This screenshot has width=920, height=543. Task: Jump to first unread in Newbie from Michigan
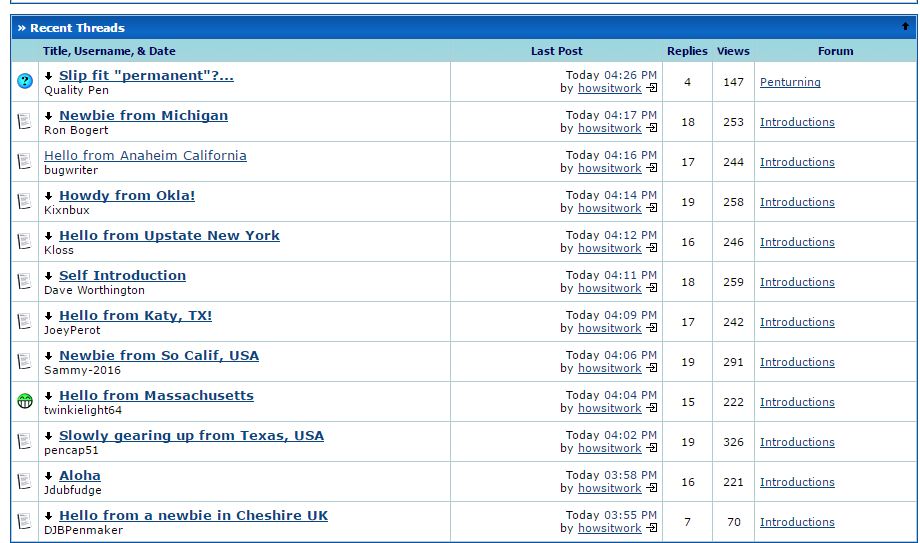tap(49, 116)
